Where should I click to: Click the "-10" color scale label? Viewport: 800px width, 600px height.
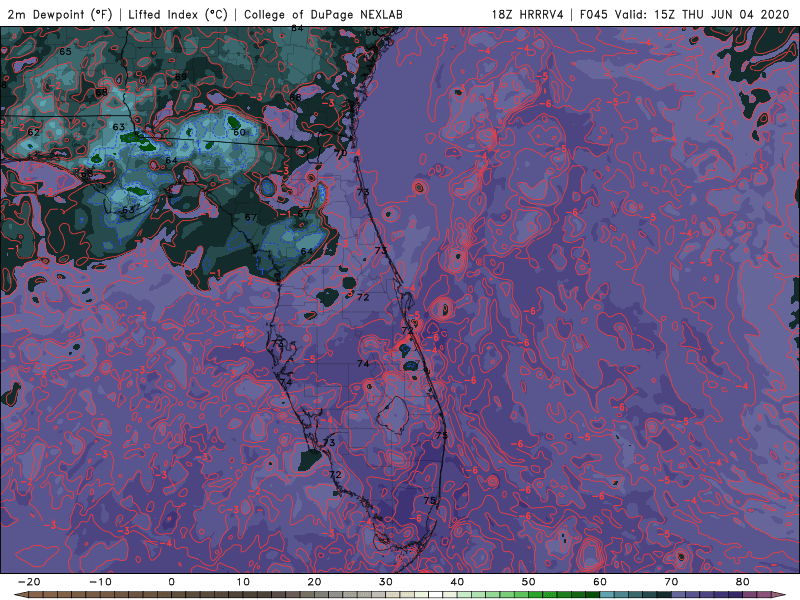(100, 582)
